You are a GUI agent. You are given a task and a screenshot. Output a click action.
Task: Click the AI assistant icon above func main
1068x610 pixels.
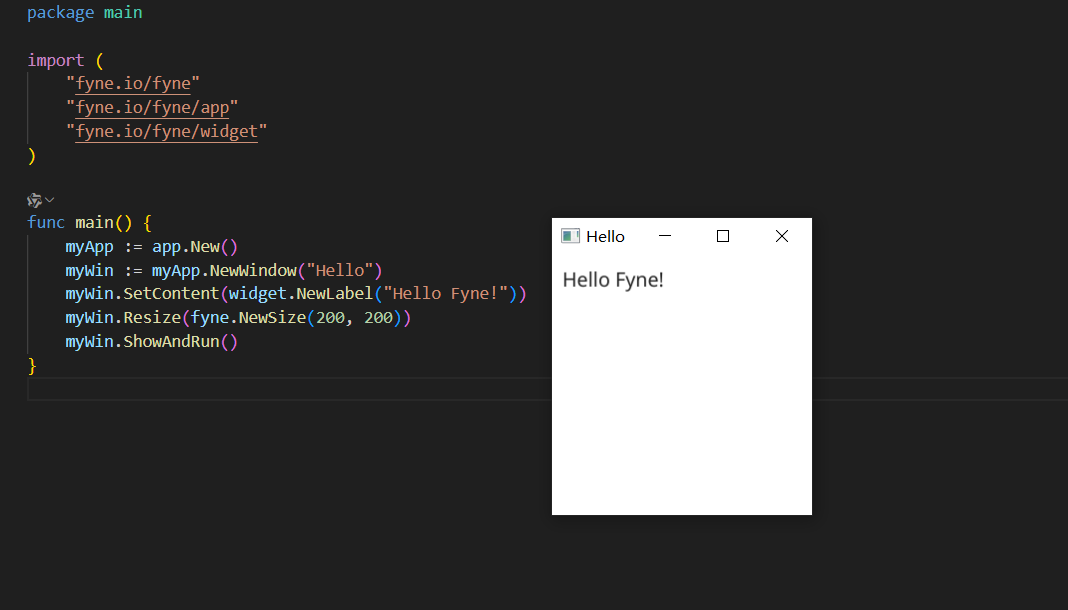[x=34, y=200]
